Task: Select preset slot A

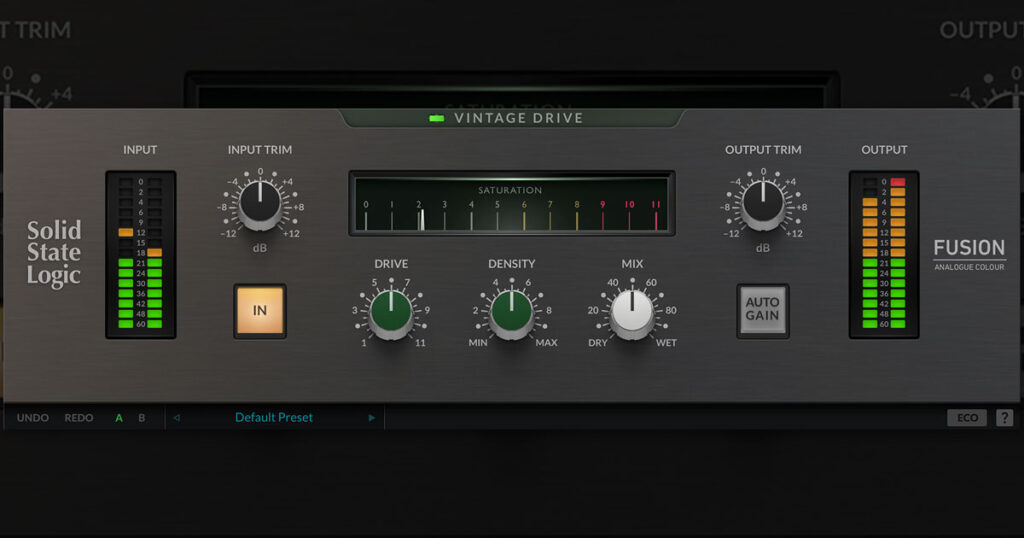Action: pos(119,418)
